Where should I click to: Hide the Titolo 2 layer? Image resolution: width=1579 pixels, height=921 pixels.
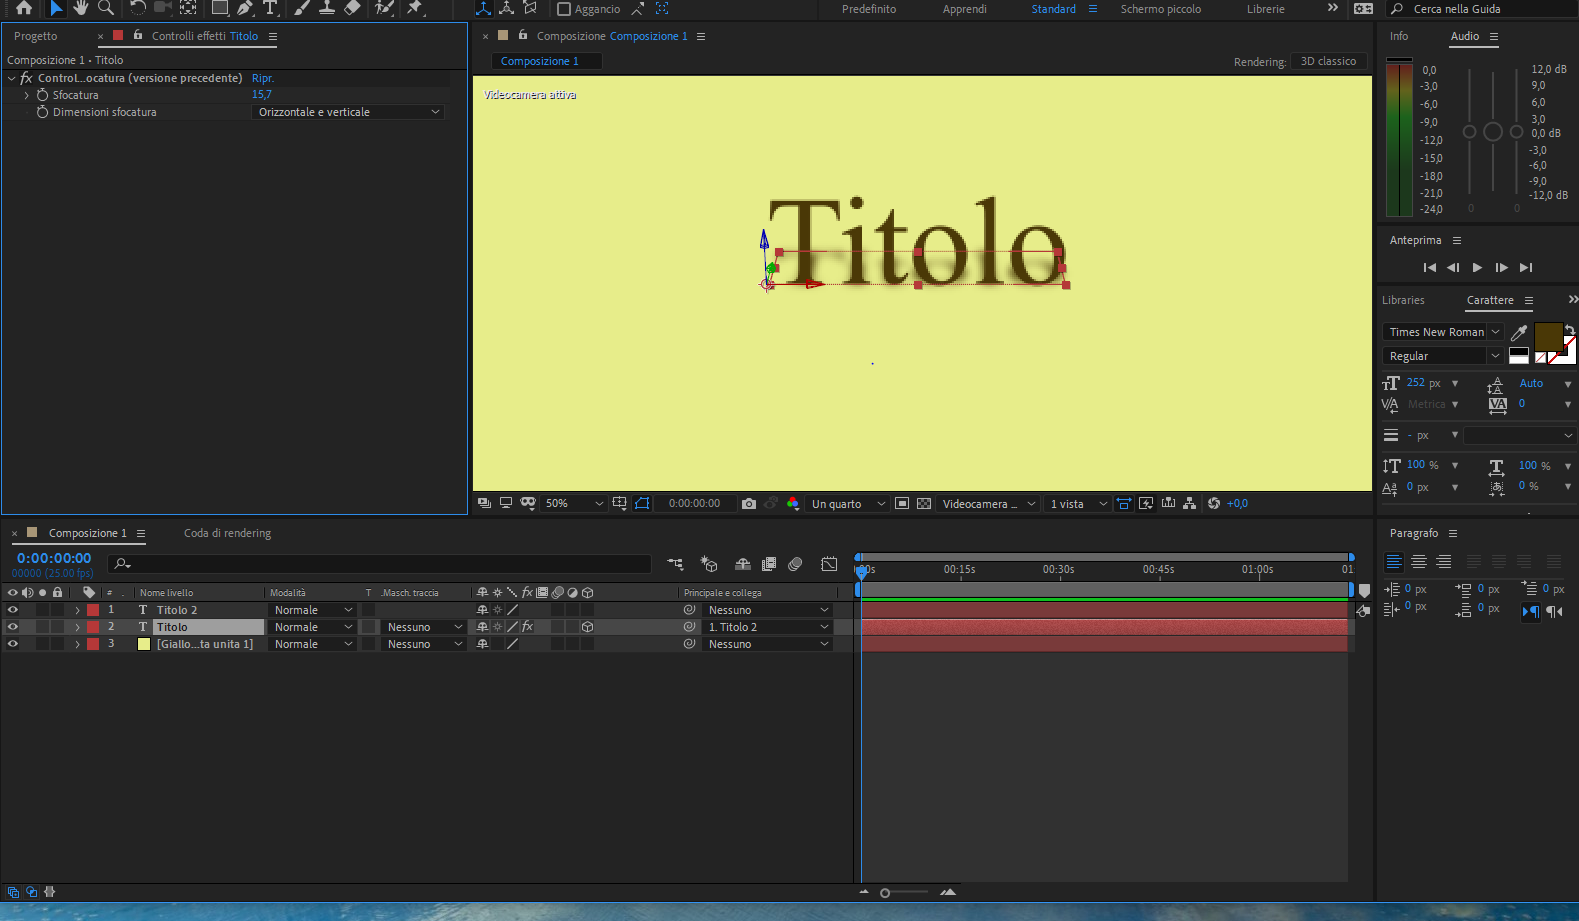click(x=13, y=610)
